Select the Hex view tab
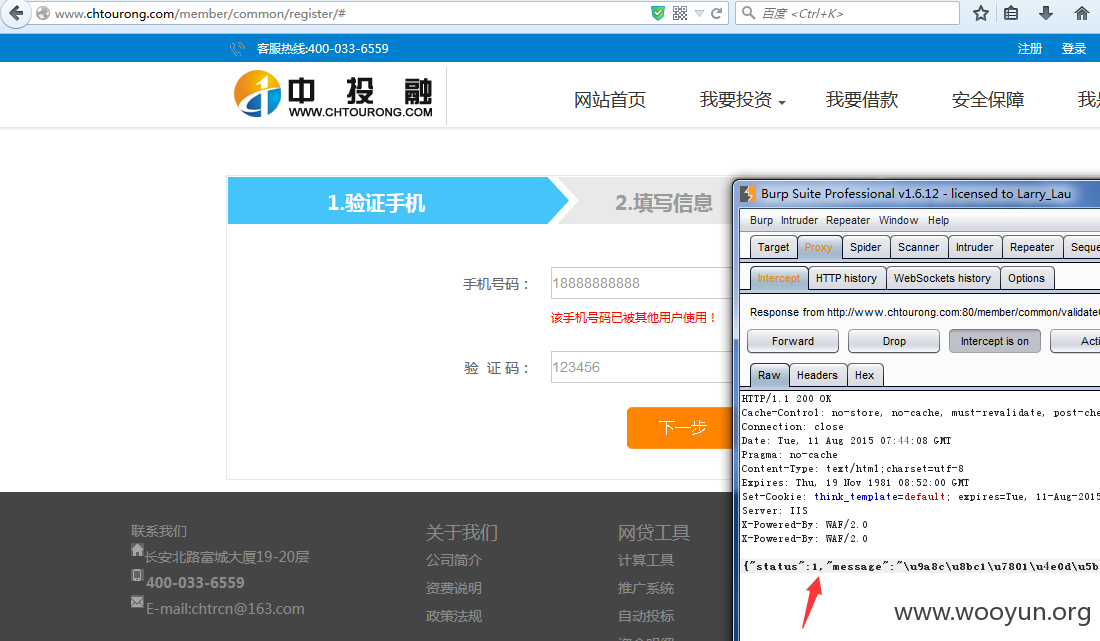Viewport: 1100px width, 641px height. 864,375
